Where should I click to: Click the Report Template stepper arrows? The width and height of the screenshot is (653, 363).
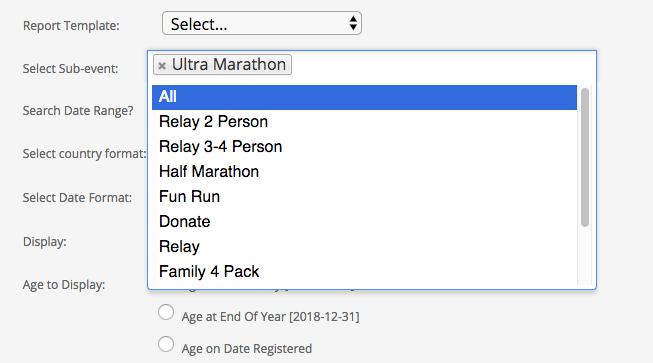(353, 23)
